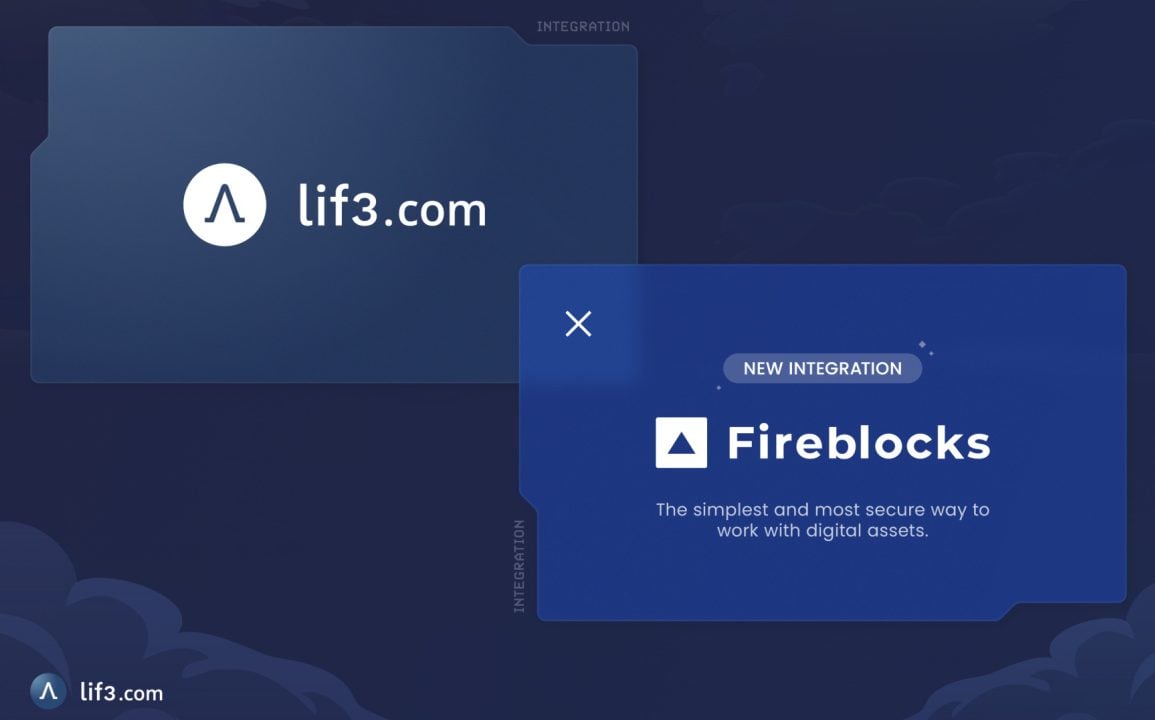Screen dimensions: 1155x720
Task: Click the larger sparkle star beside the badge
Action: 921,344
